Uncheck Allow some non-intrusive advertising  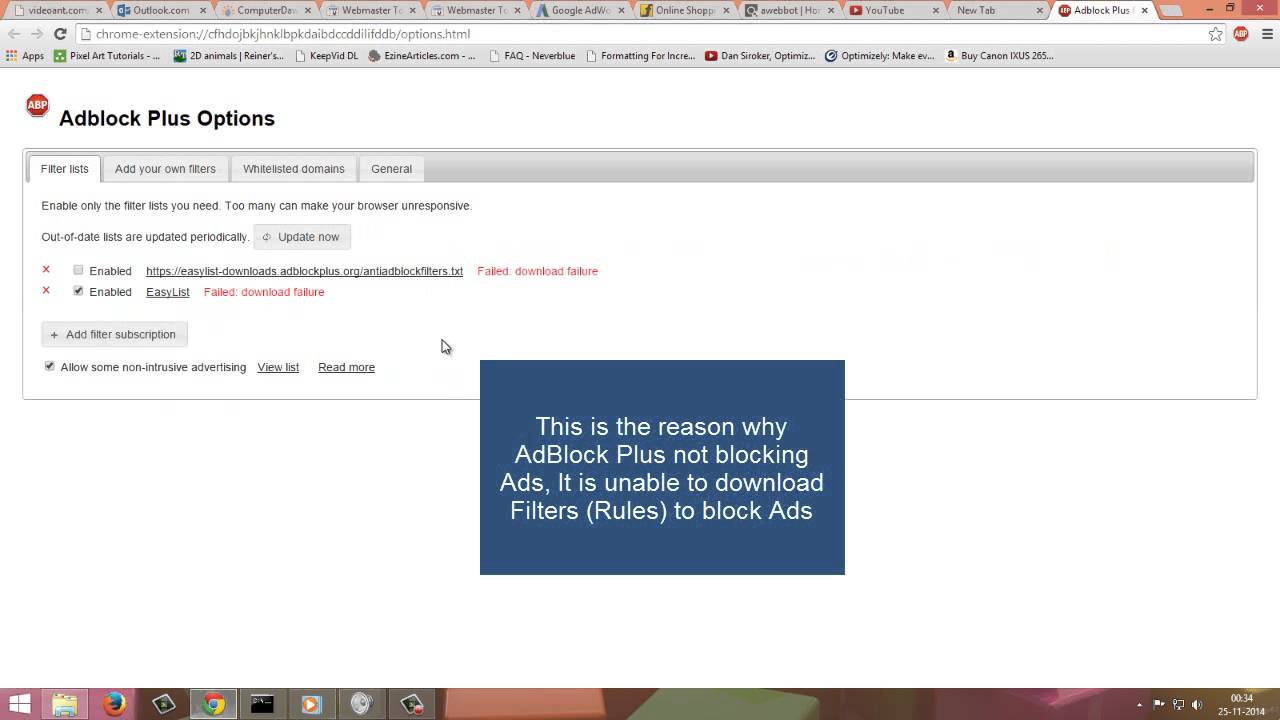point(49,366)
